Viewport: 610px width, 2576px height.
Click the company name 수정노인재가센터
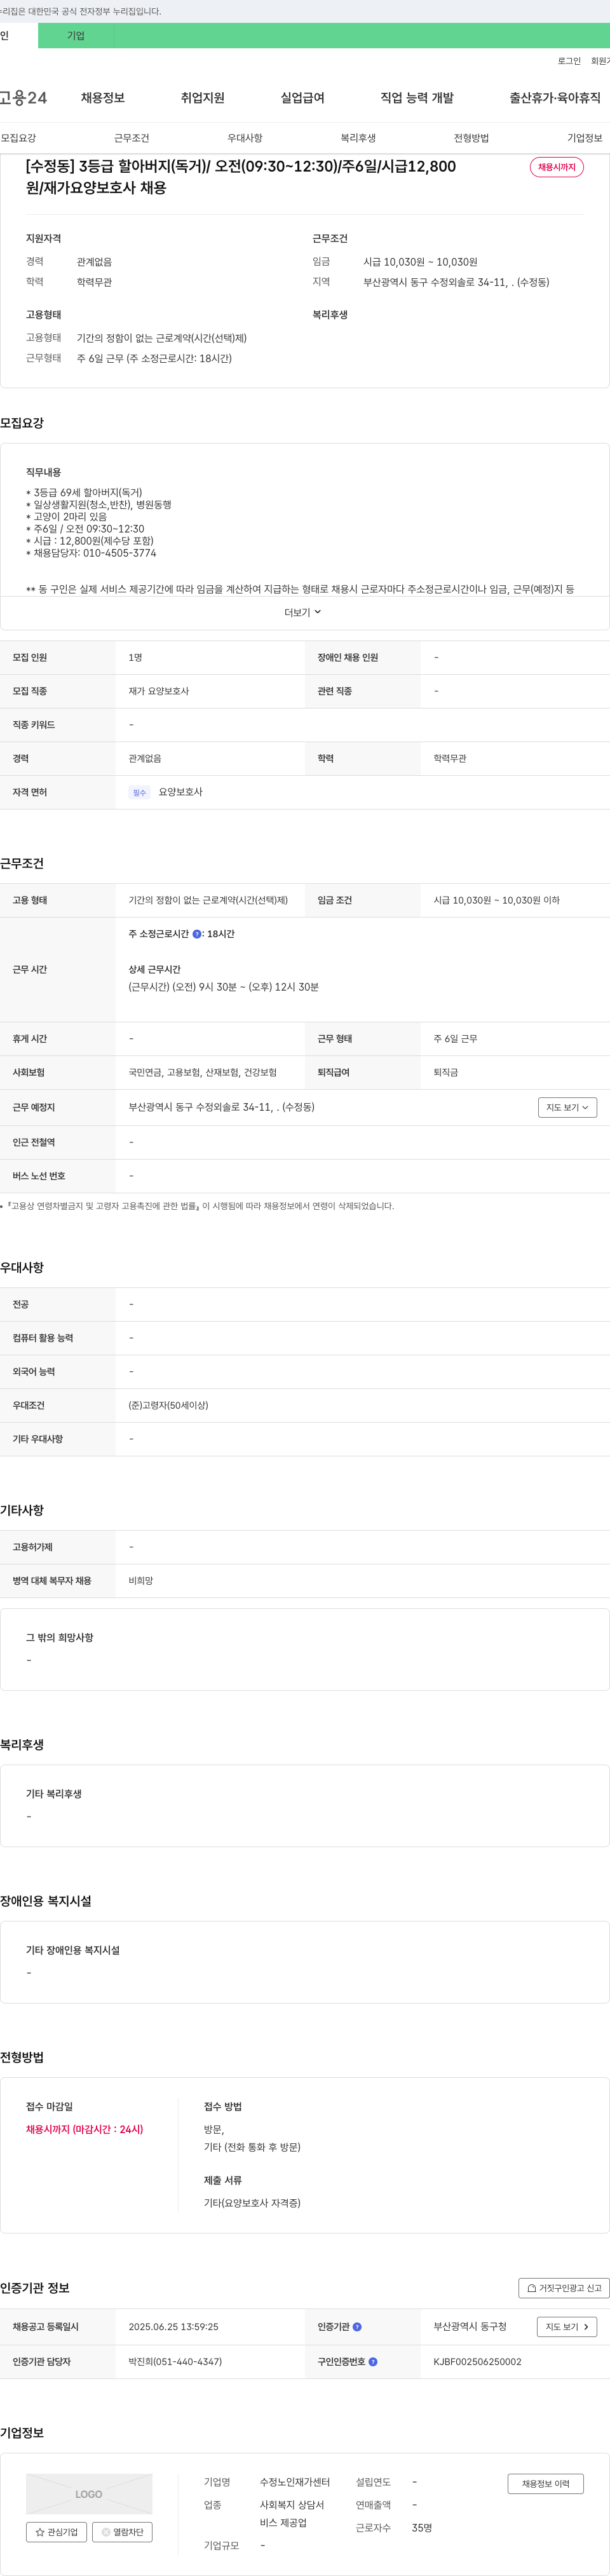pyautogui.click(x=295, y=2482)
